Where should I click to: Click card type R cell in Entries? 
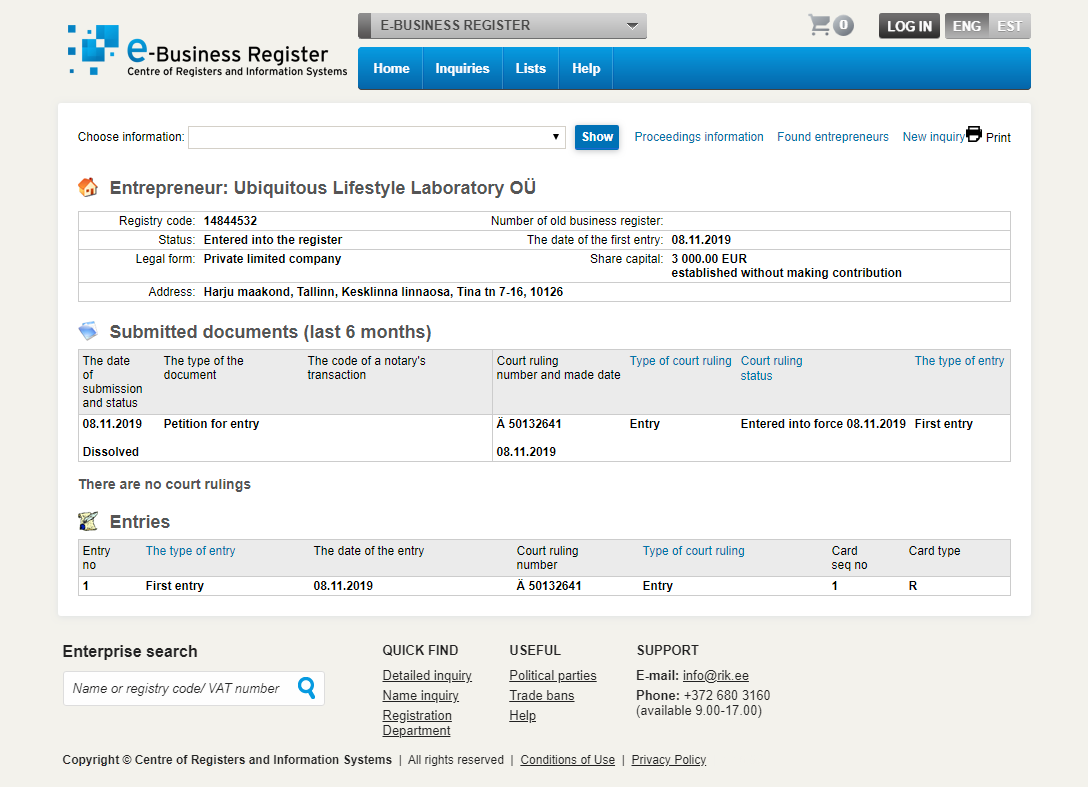click(913, 586)
